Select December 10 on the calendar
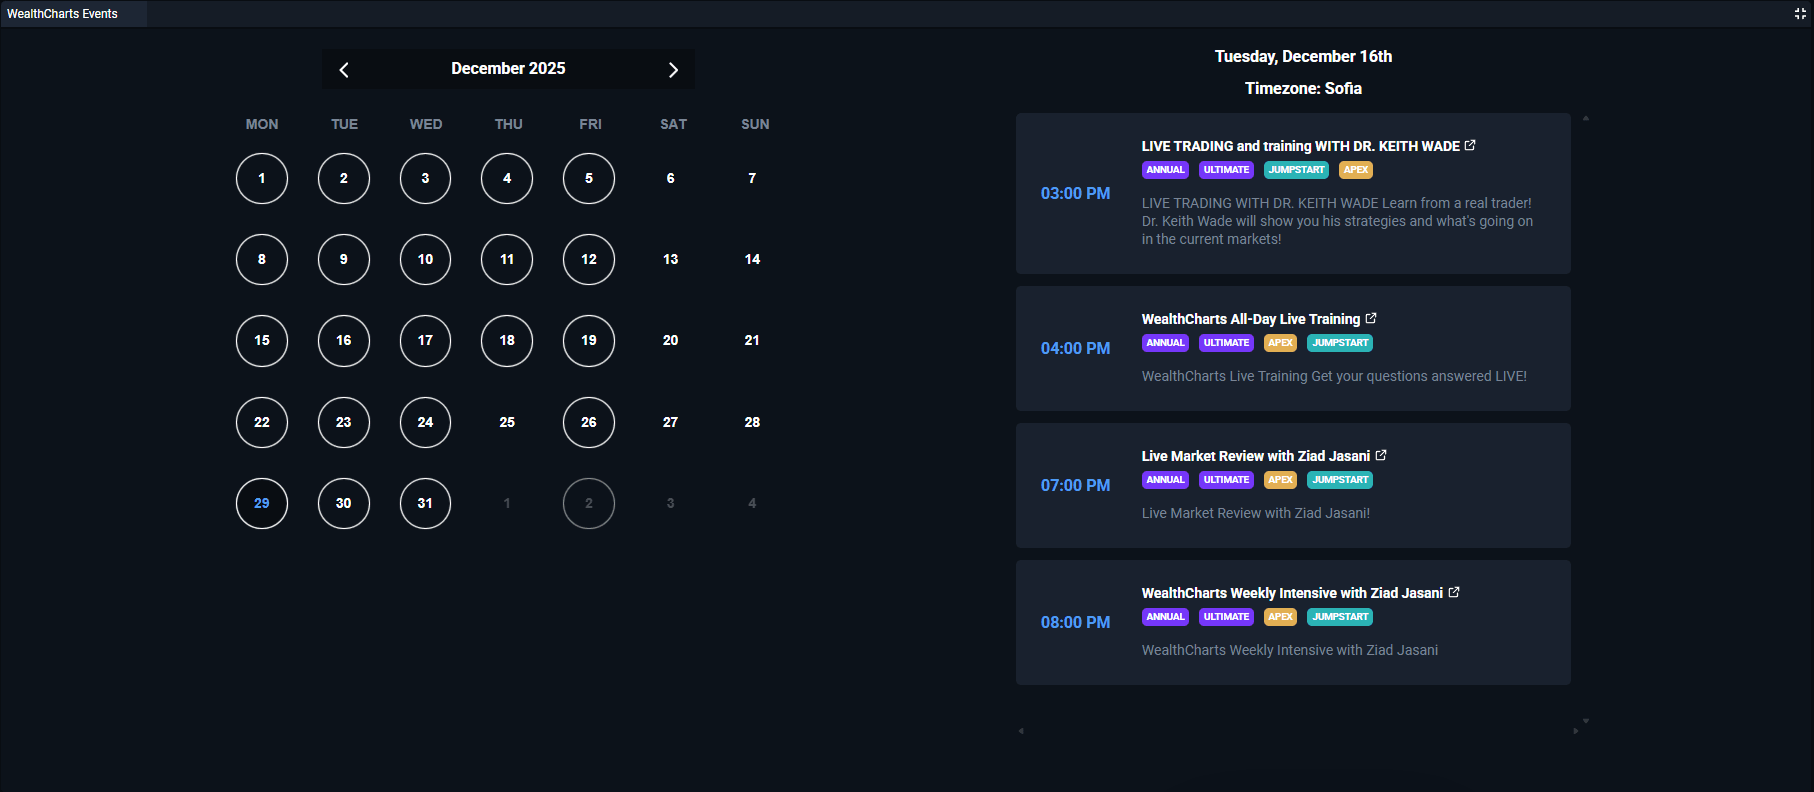Screen dimensions: 1814x792 point(425,259)
